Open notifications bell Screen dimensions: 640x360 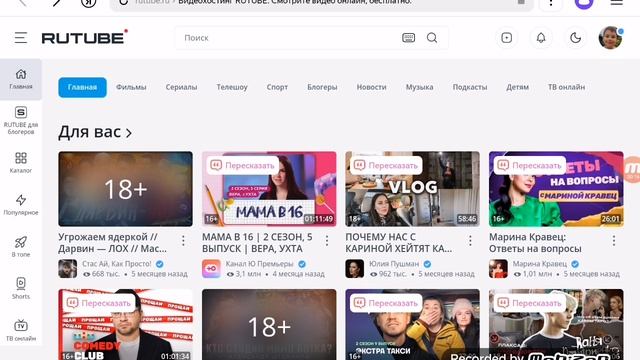[x=541, y=38]
